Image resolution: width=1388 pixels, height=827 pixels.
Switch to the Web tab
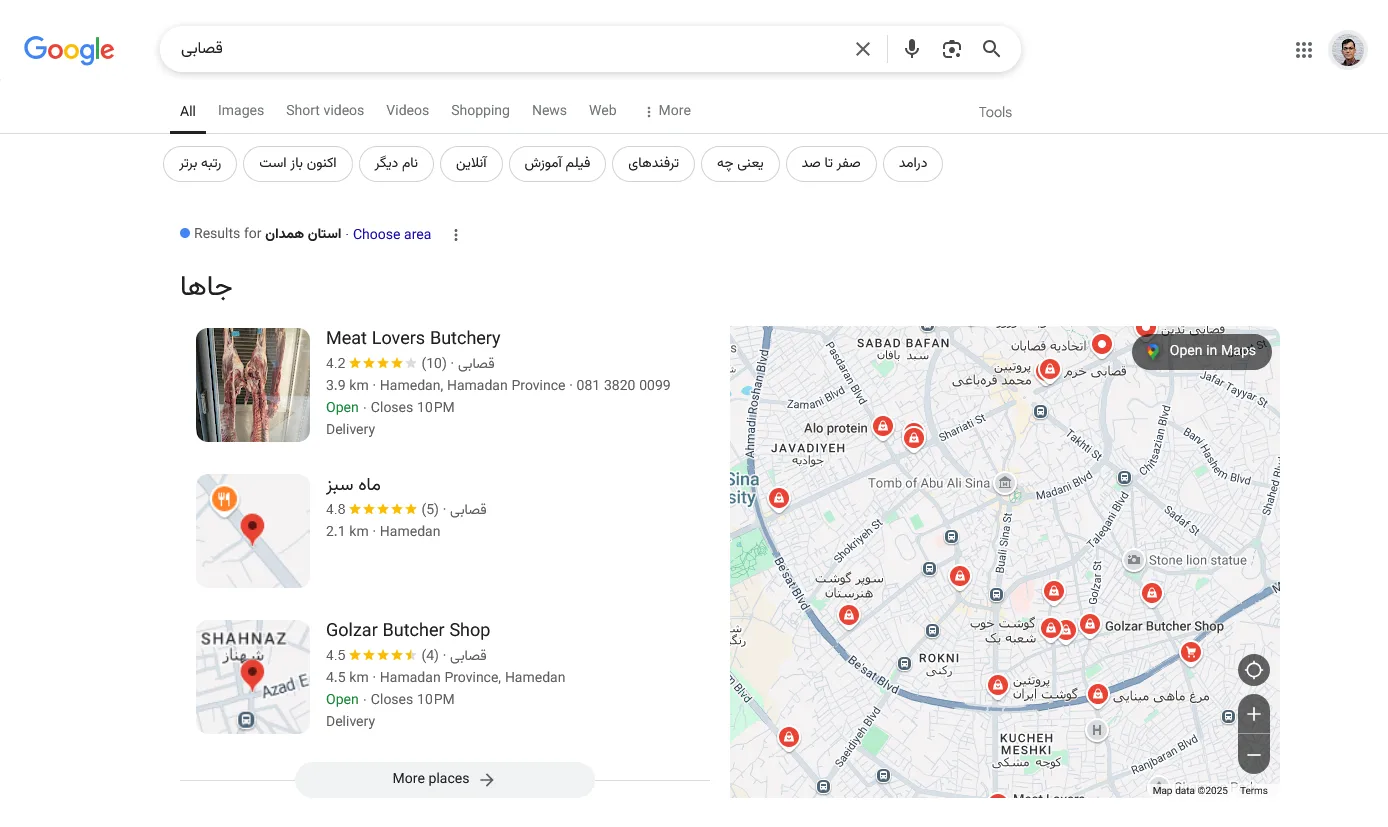tap(603, 111)
